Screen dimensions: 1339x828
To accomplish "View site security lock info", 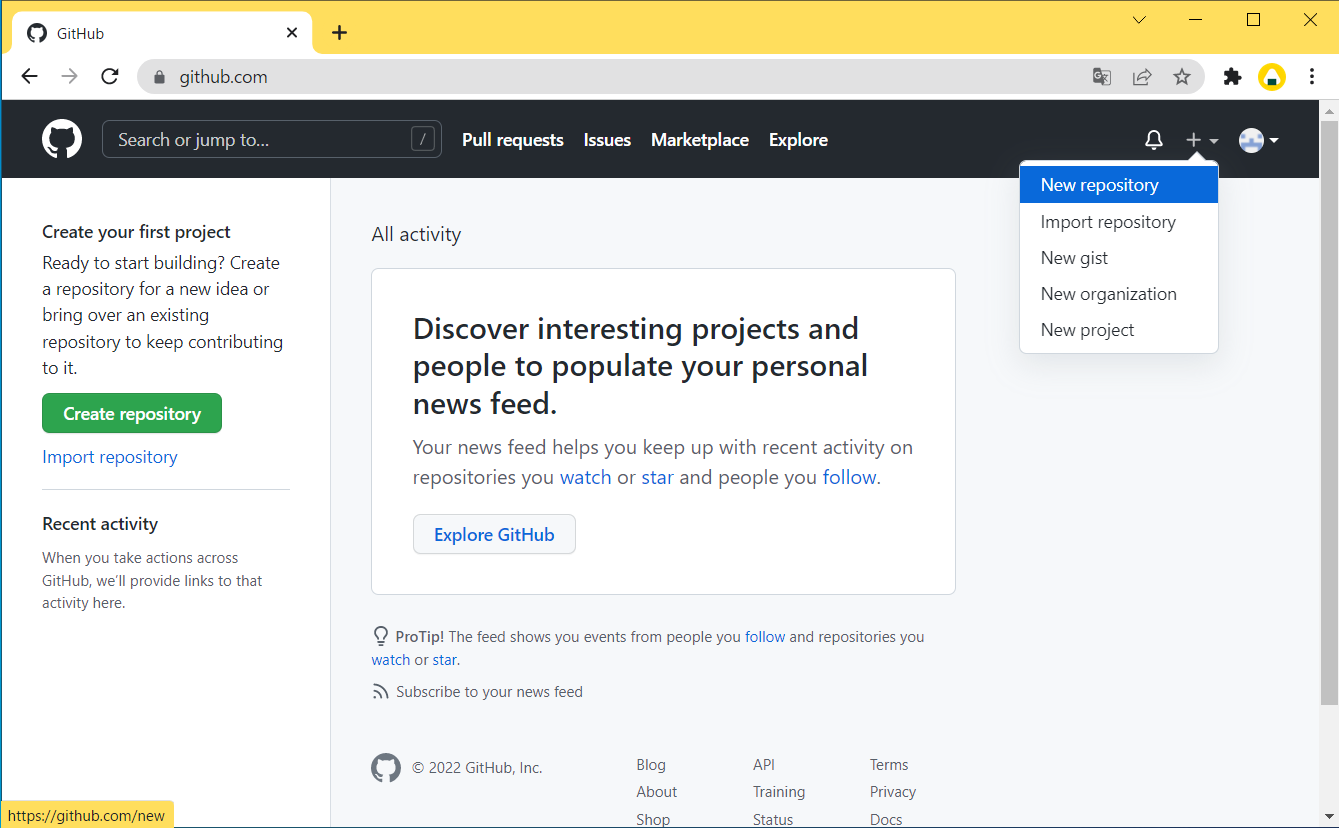I will click(158, 77).
